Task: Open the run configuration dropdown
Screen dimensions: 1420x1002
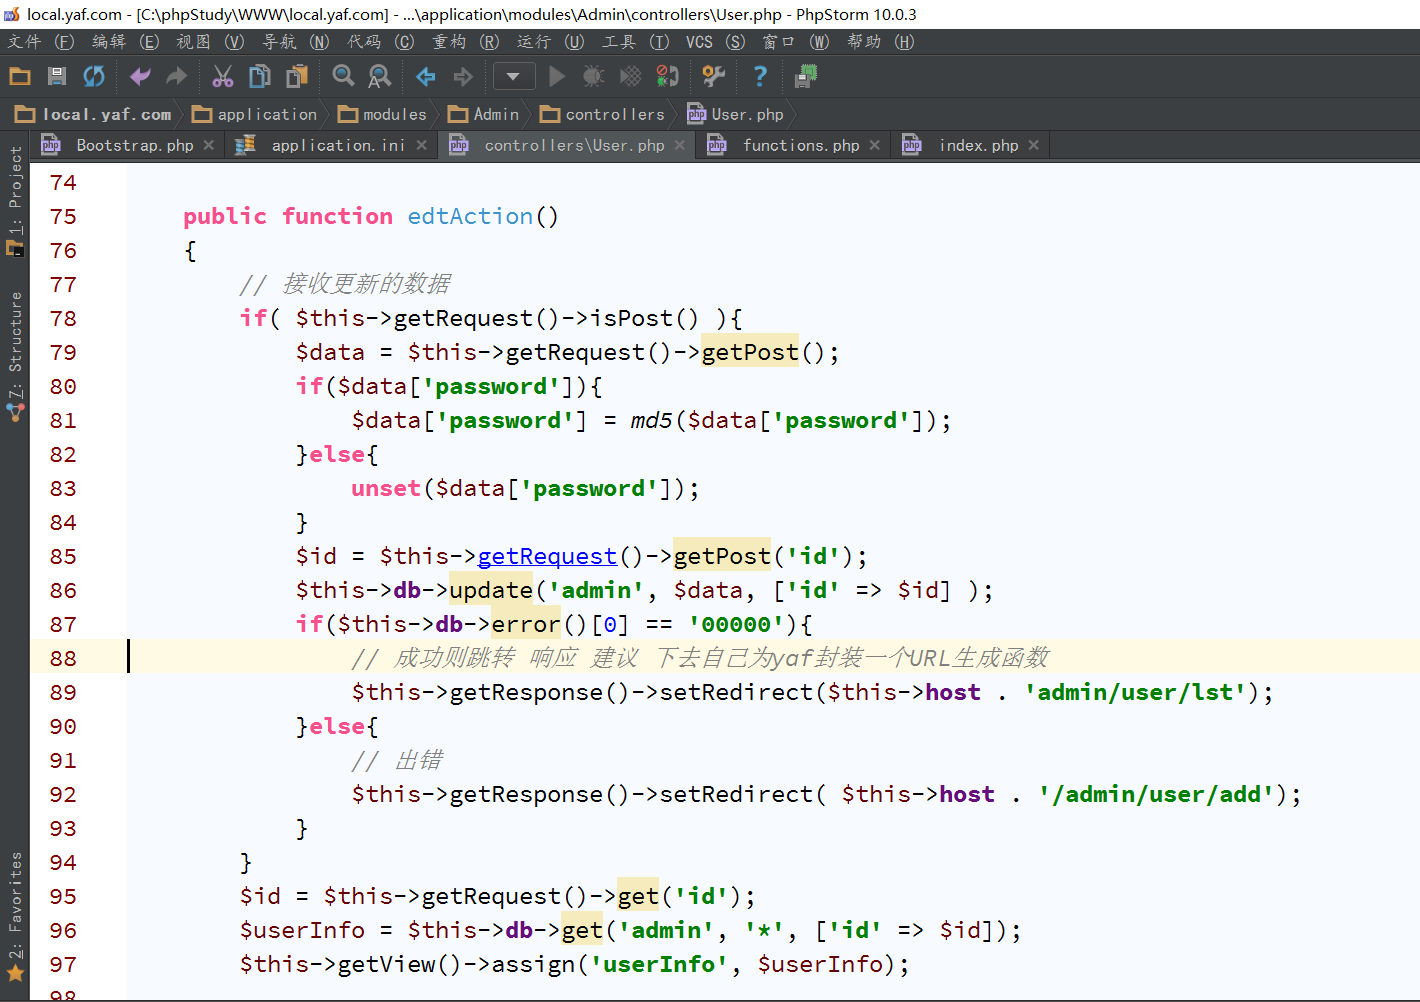Action: (513, 76)
